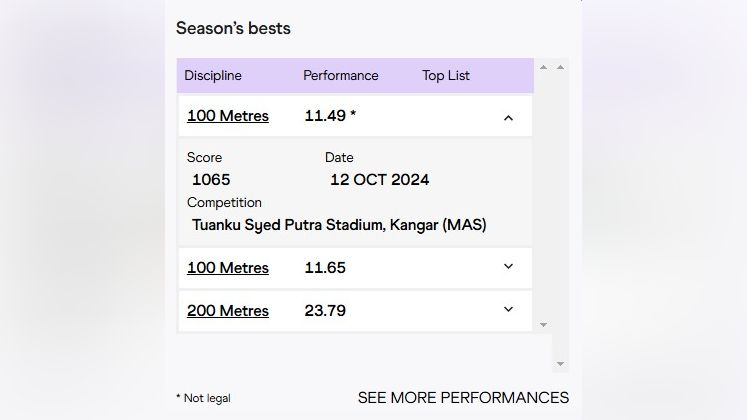Open the 100 Metres link beside 11.49
Image resolution: width=747 pixels, height=420 pixels.
point(228,116)
